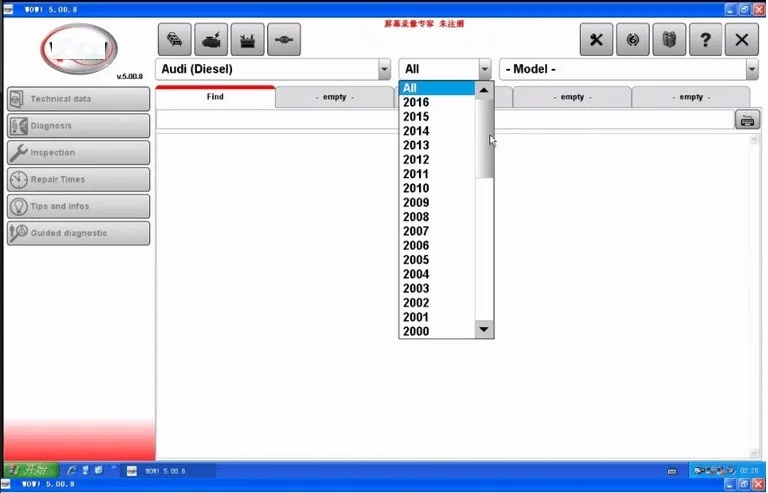Click the axle/transmission toolbar icon
This screenshot has width=768, height=493.
(284, 39)
